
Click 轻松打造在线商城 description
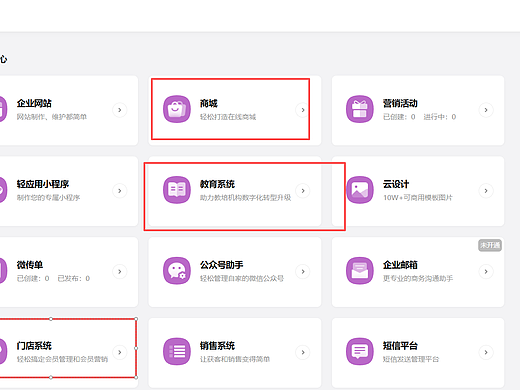click(228, 117)
